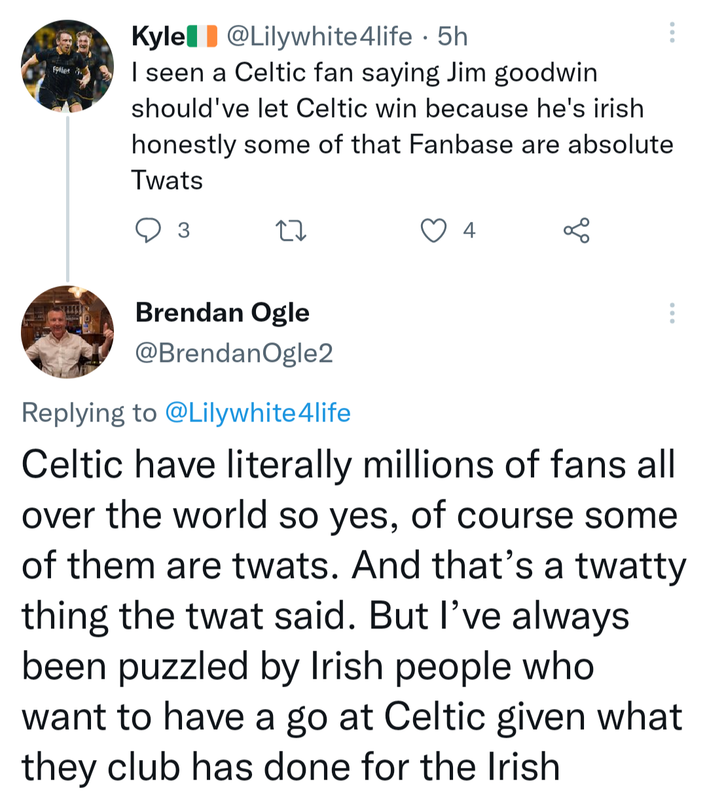Viewport: 707px width, 800px height.
Task: Open Kyle's profile picture
Action: coord(68,65)
